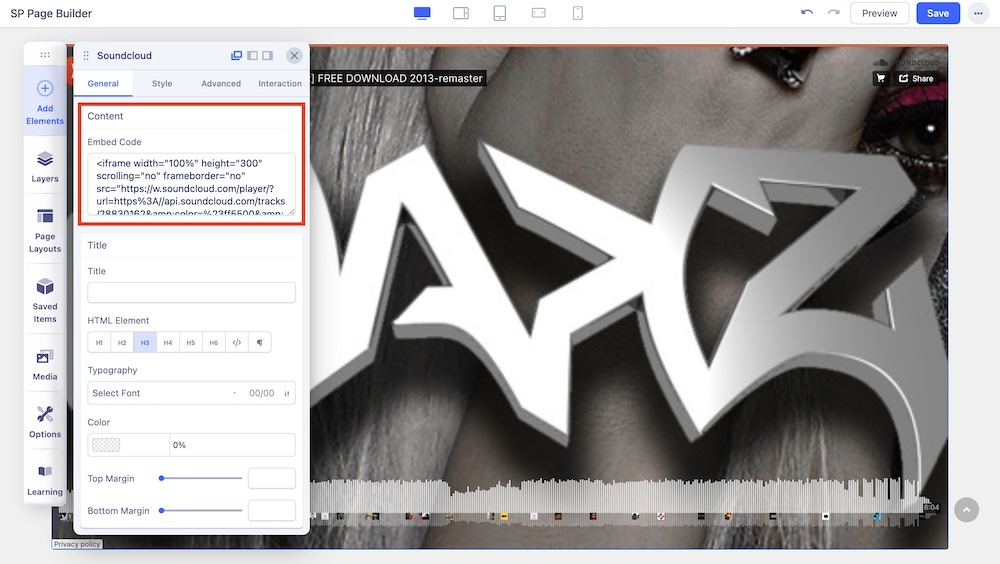Switch to the mobile landscape device view
This screenshot has height=564, width=1000.
click(x=539, y=13)
